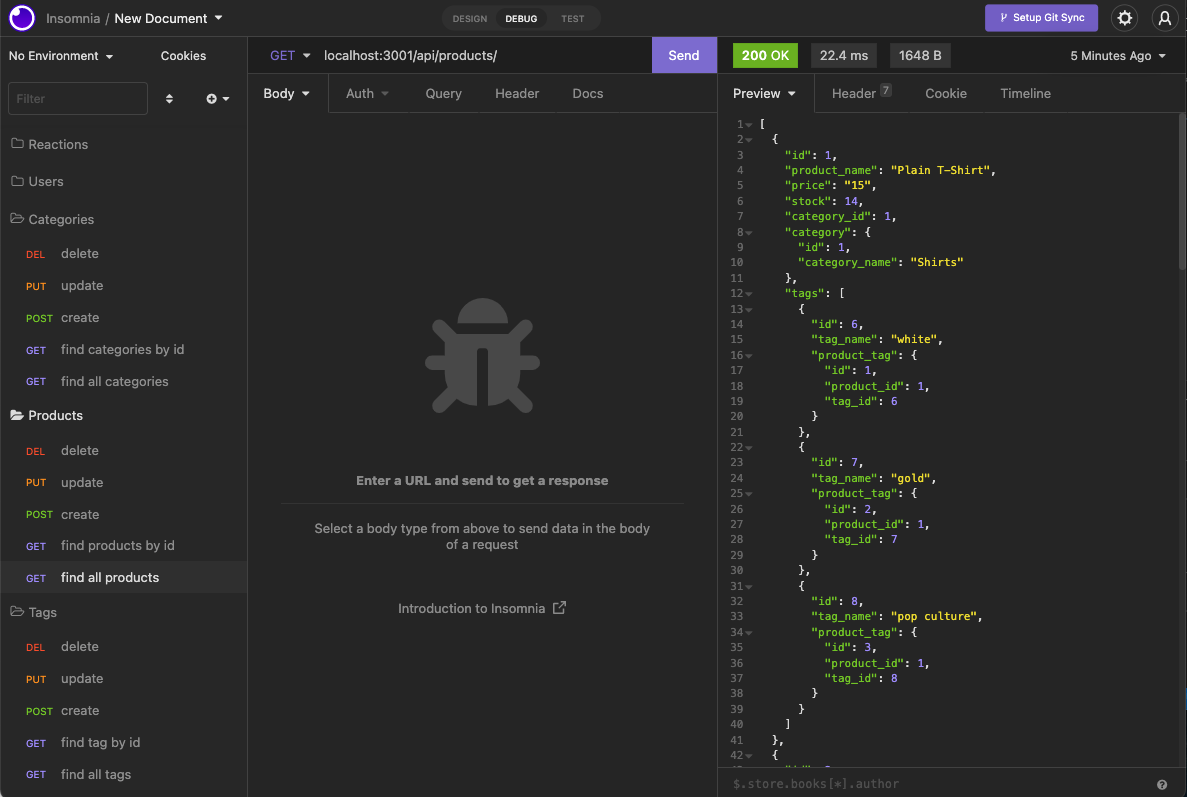Collapse JSON fold arrow on line 1
The image size is (1187, 797).
749,125
